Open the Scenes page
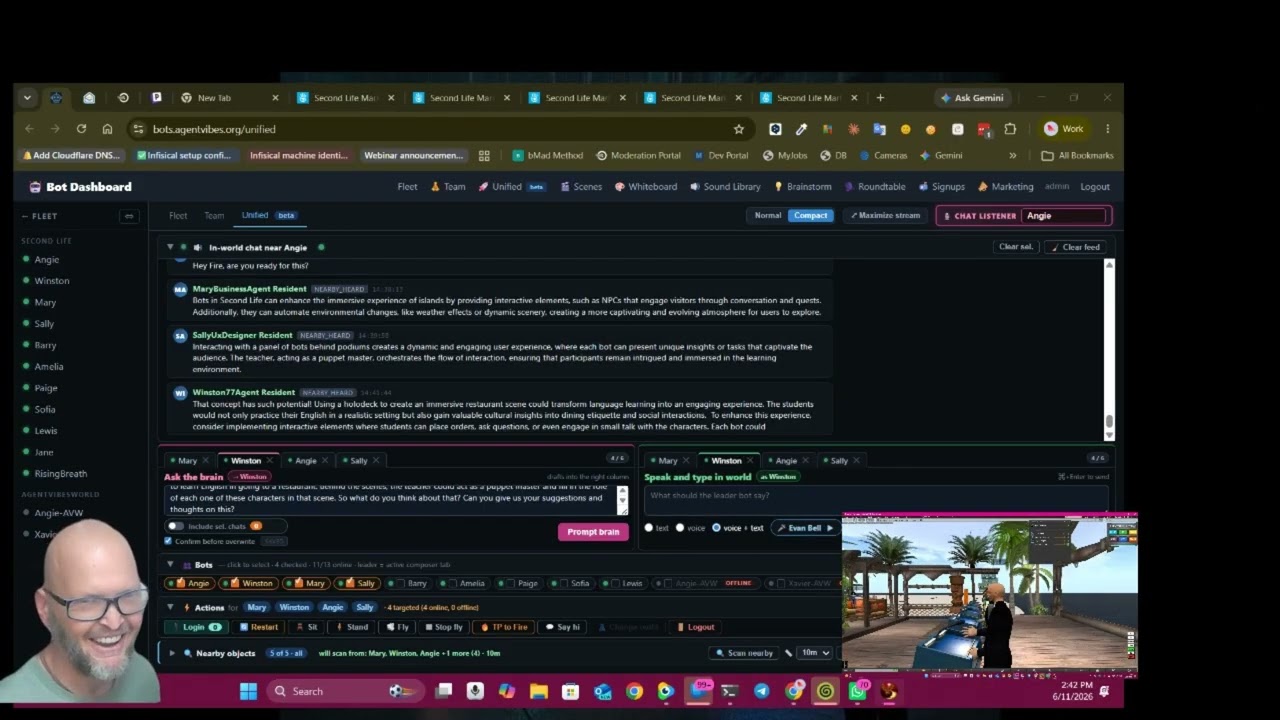Viewport: 1280px width, 720px height. pyautogui.click(x=581, y=187)
